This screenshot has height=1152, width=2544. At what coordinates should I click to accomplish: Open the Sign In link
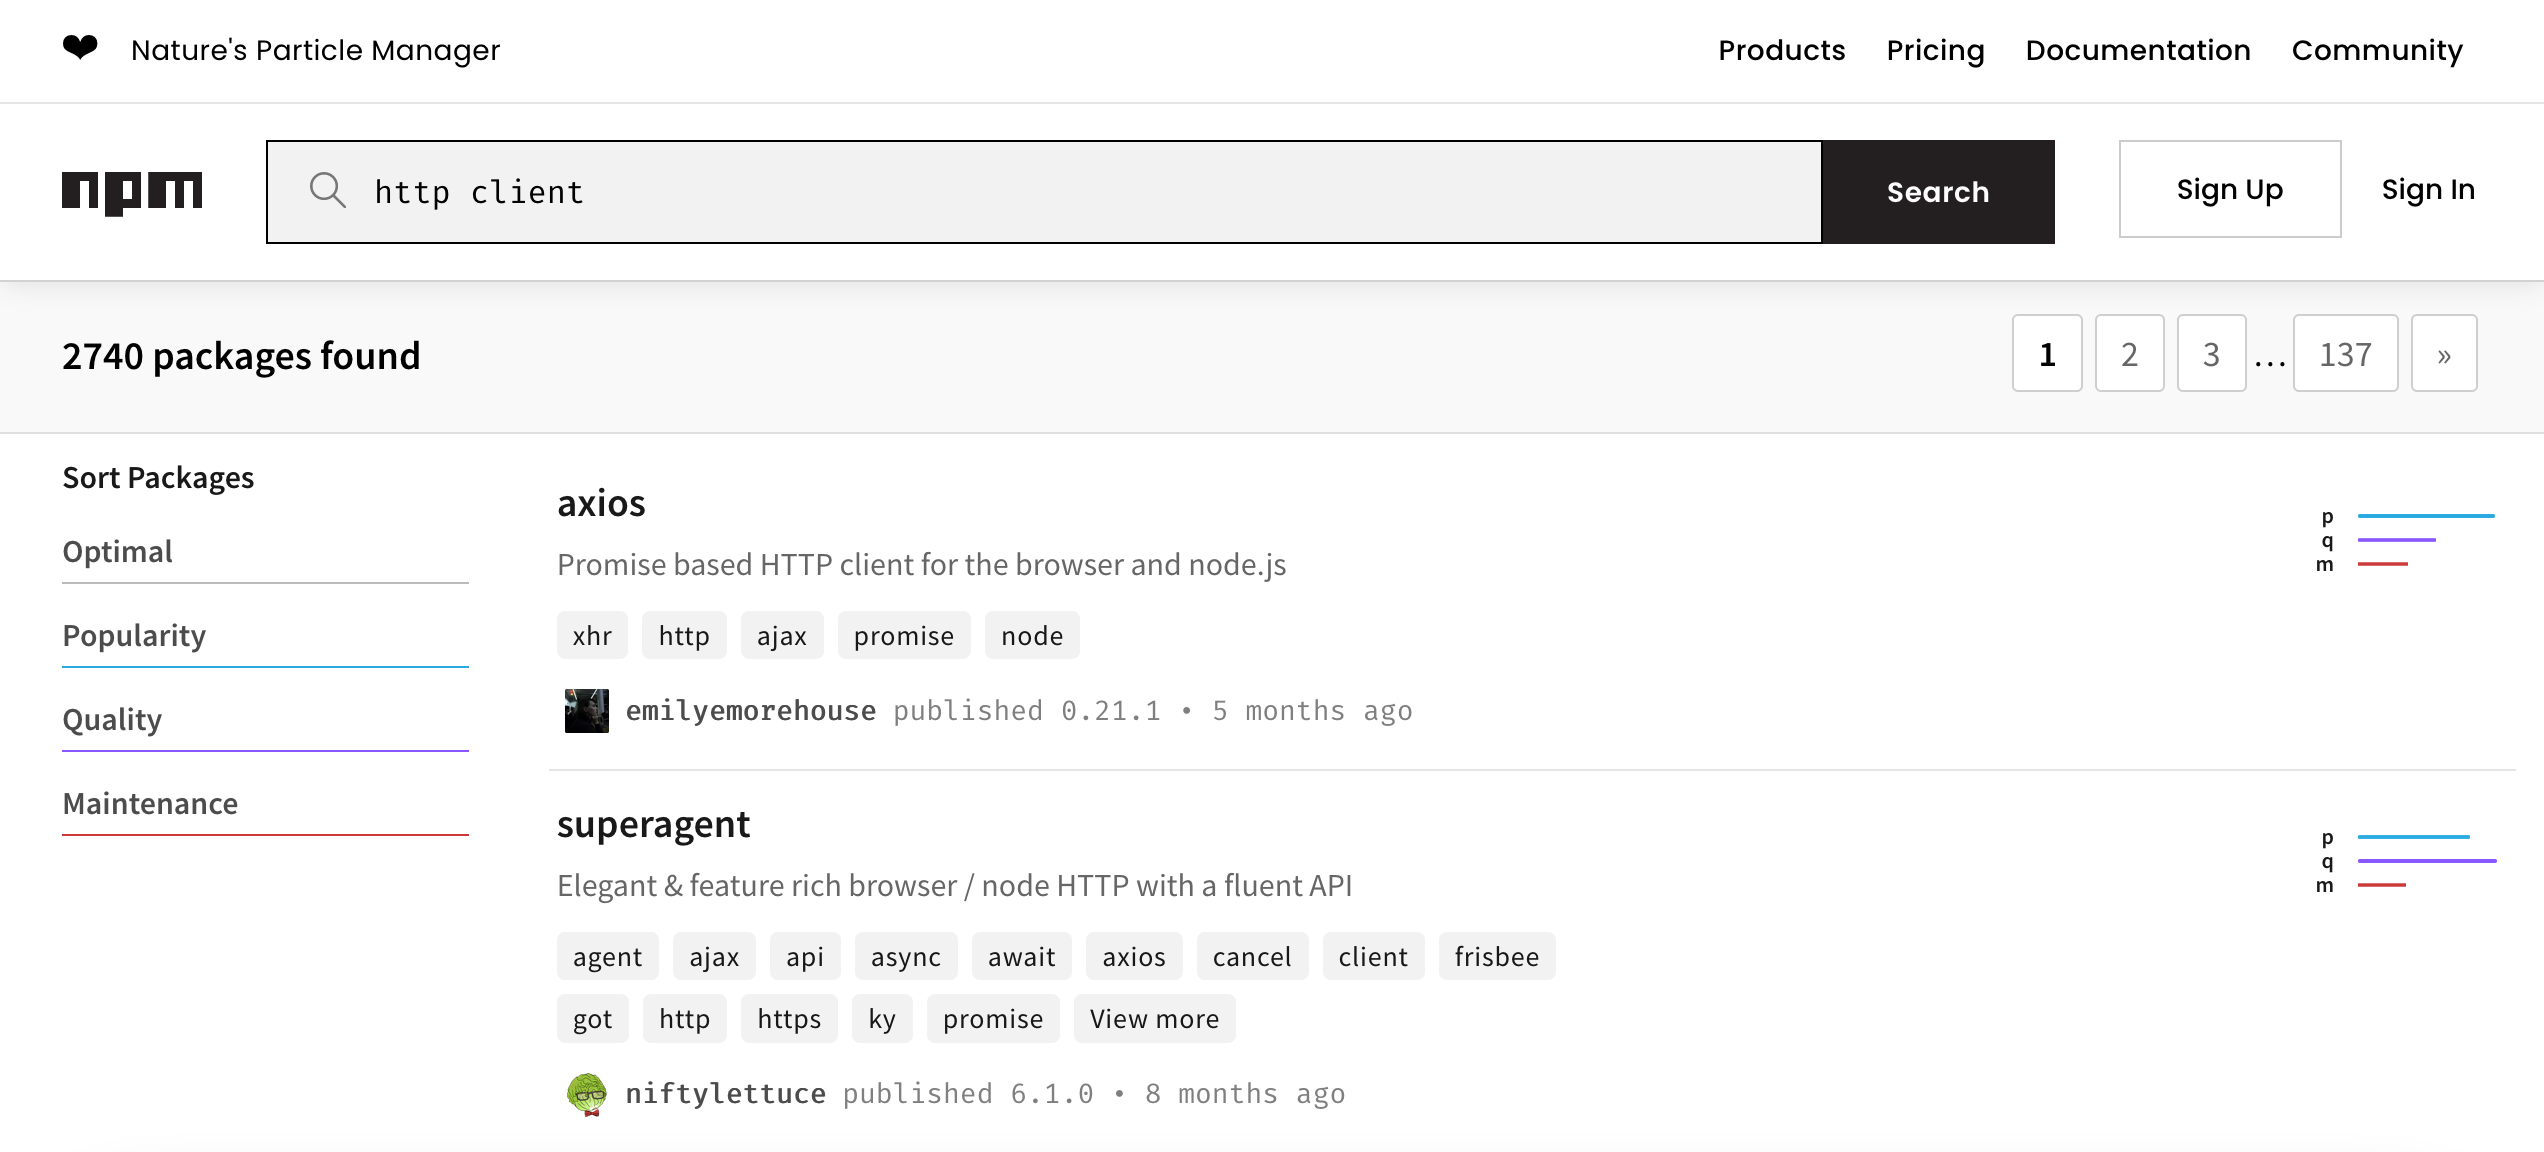[2428, 189]
